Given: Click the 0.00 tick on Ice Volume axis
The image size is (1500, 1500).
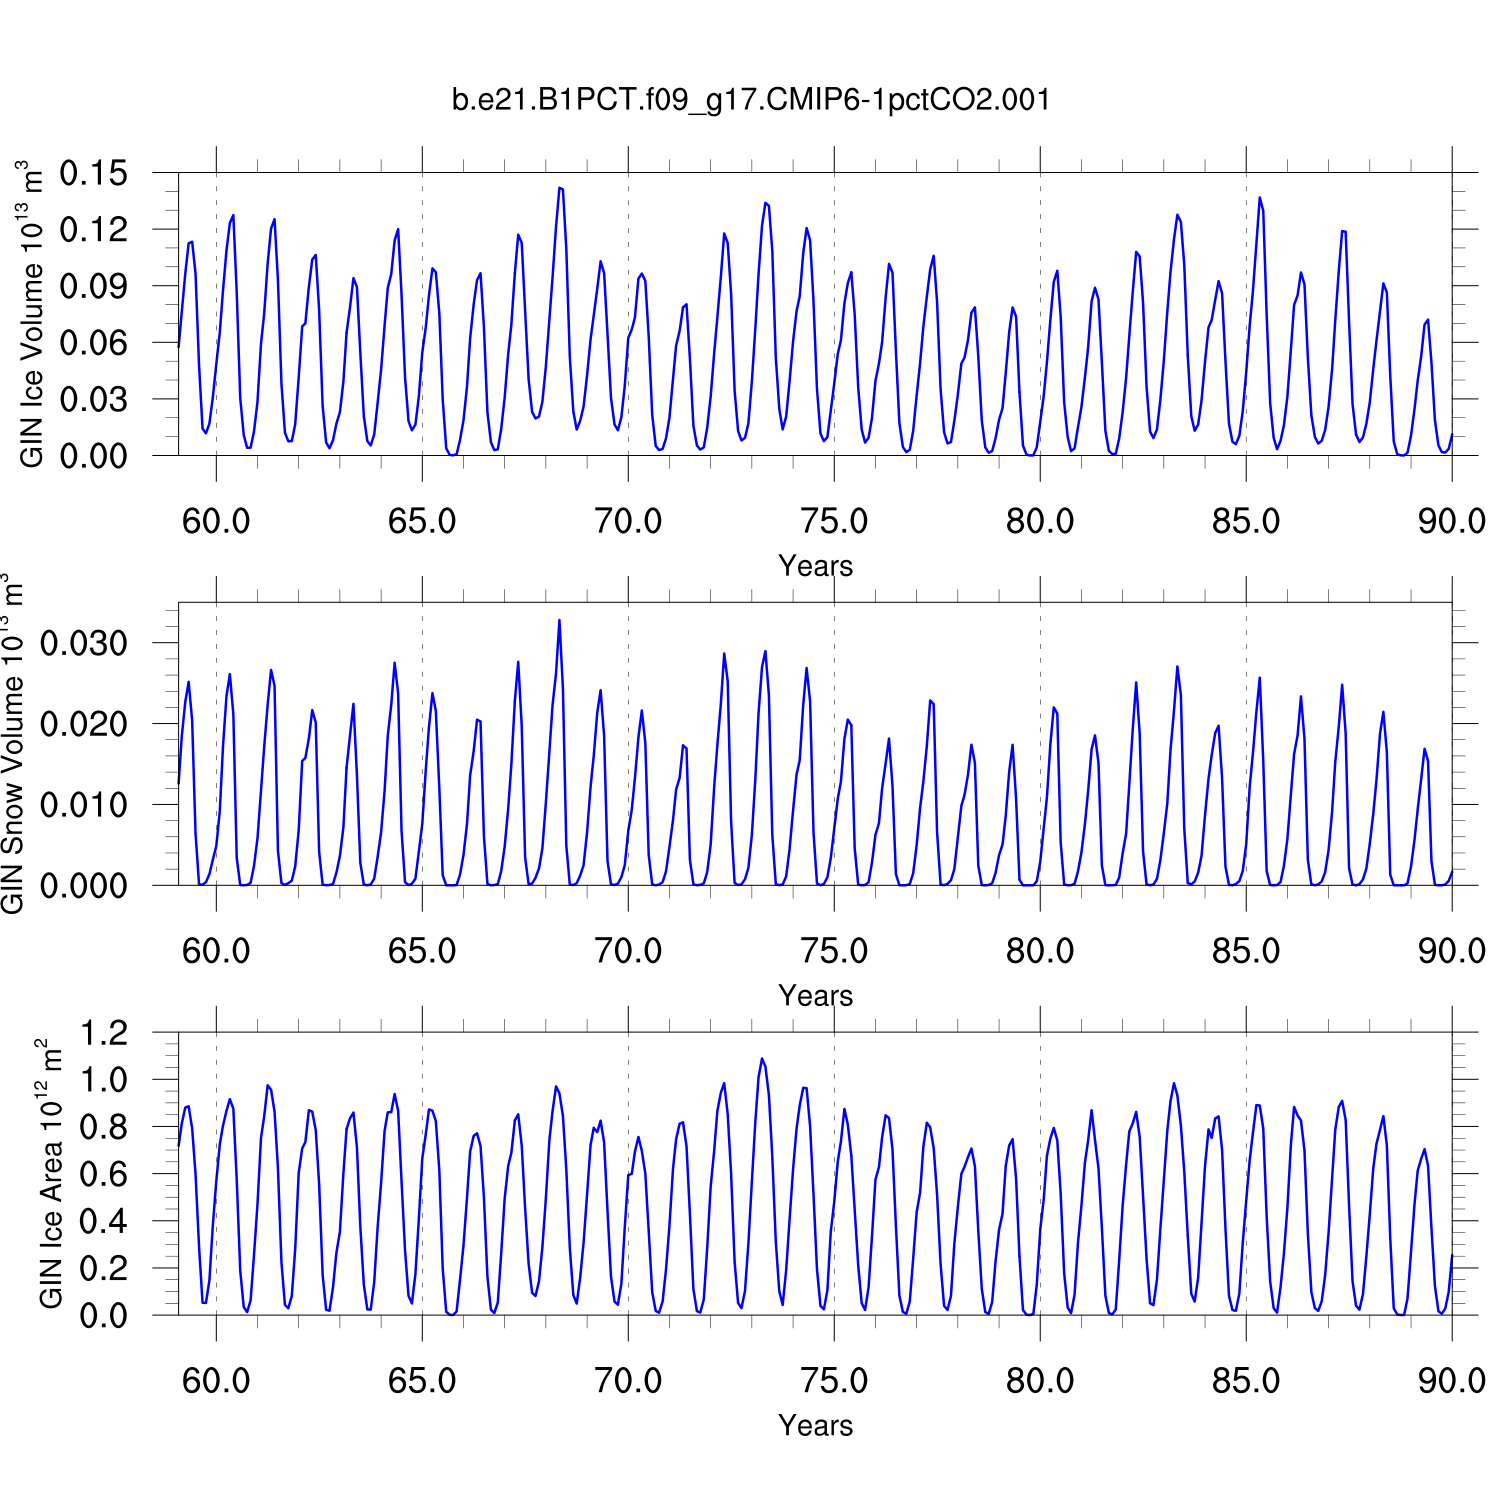Looking at the screenshot, I should coord(94,456).
